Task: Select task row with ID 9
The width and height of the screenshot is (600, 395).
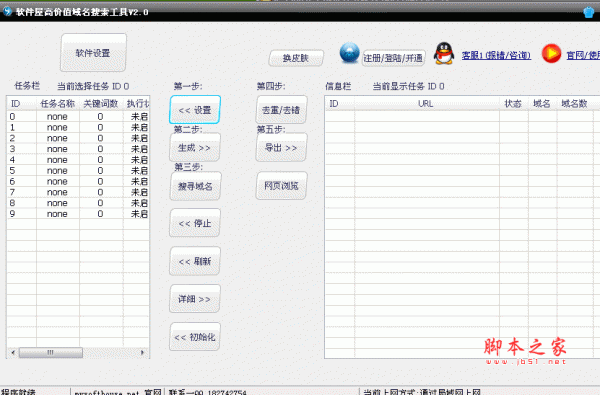Action: pos(78,214)
